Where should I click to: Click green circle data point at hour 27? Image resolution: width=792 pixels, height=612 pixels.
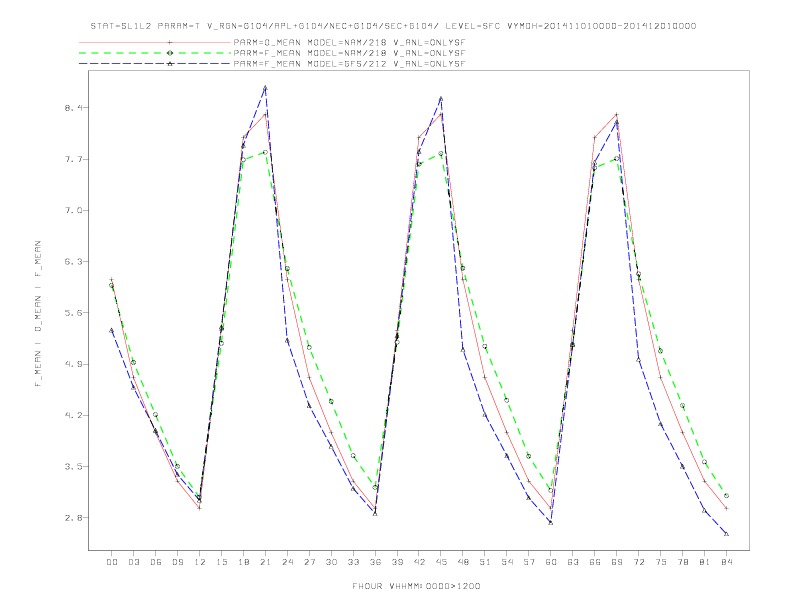[309, 347]
